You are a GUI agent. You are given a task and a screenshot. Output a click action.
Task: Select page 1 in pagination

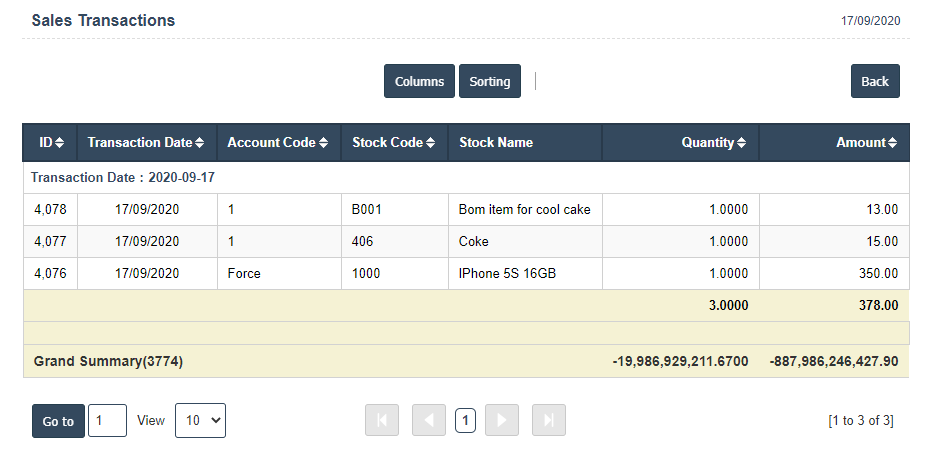(465, 421)
